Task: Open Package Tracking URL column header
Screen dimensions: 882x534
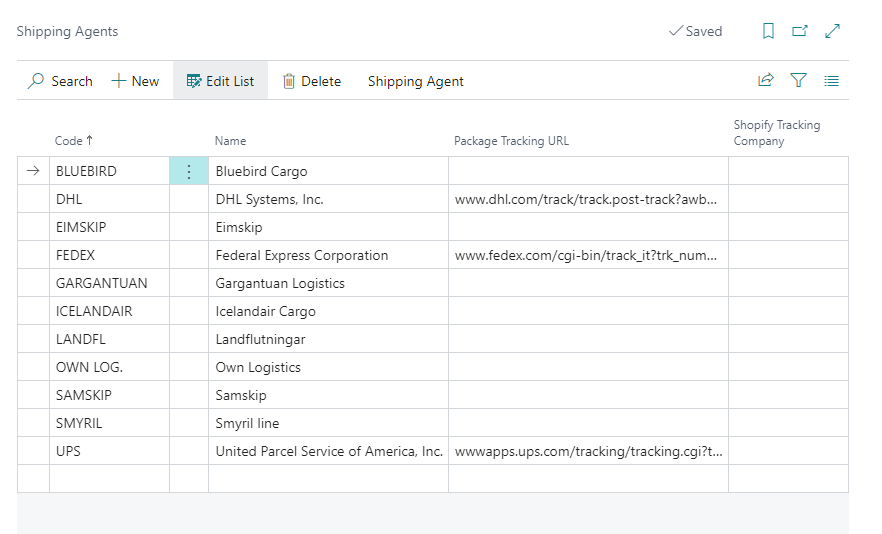Action: click(511, 141)
